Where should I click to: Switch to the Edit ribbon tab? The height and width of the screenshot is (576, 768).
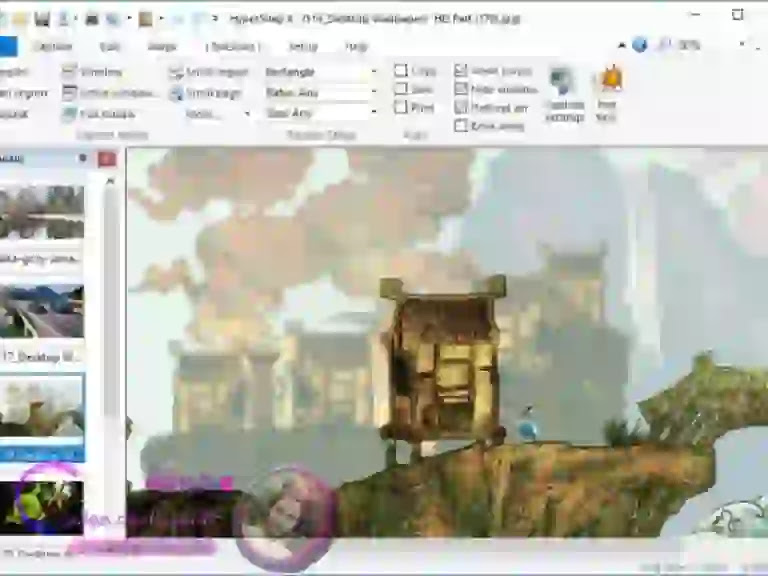coord(110,47)
